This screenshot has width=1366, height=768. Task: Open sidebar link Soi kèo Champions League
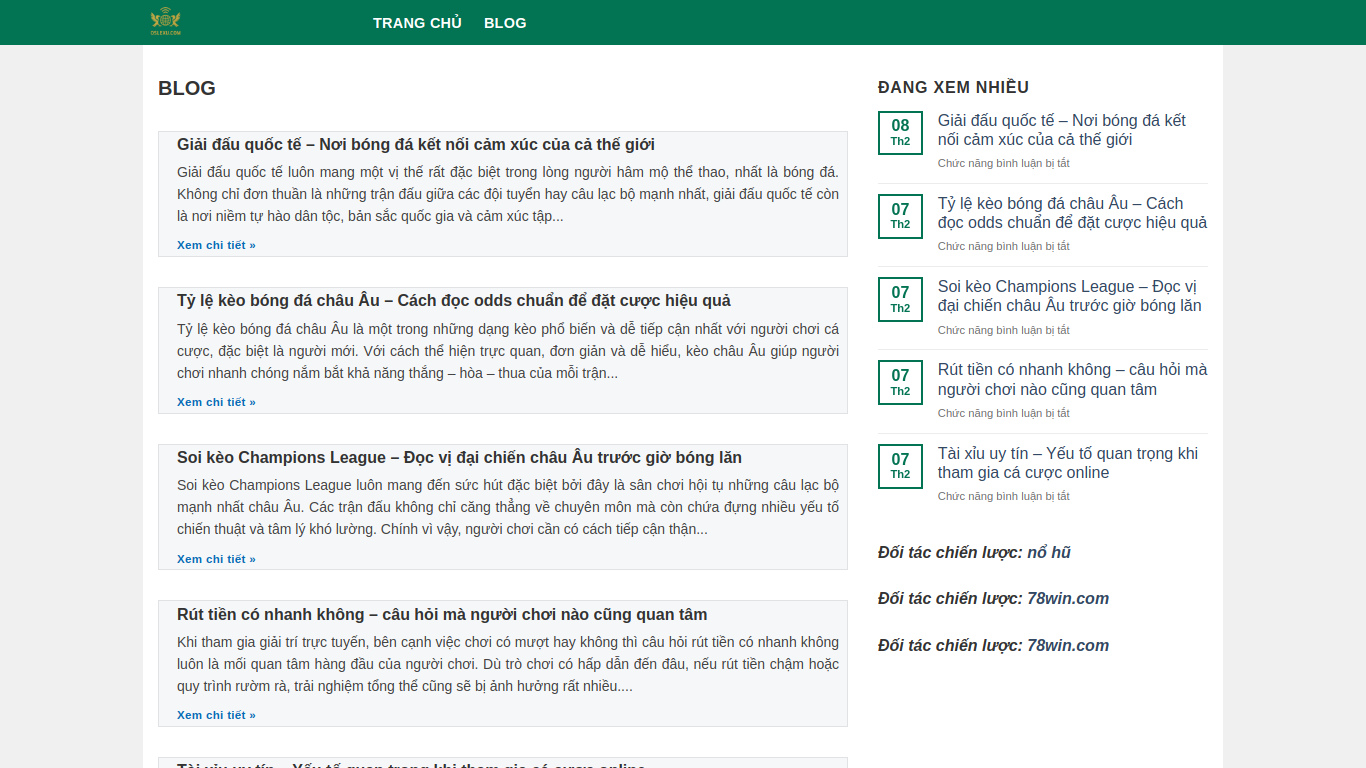click(1070, 296)
